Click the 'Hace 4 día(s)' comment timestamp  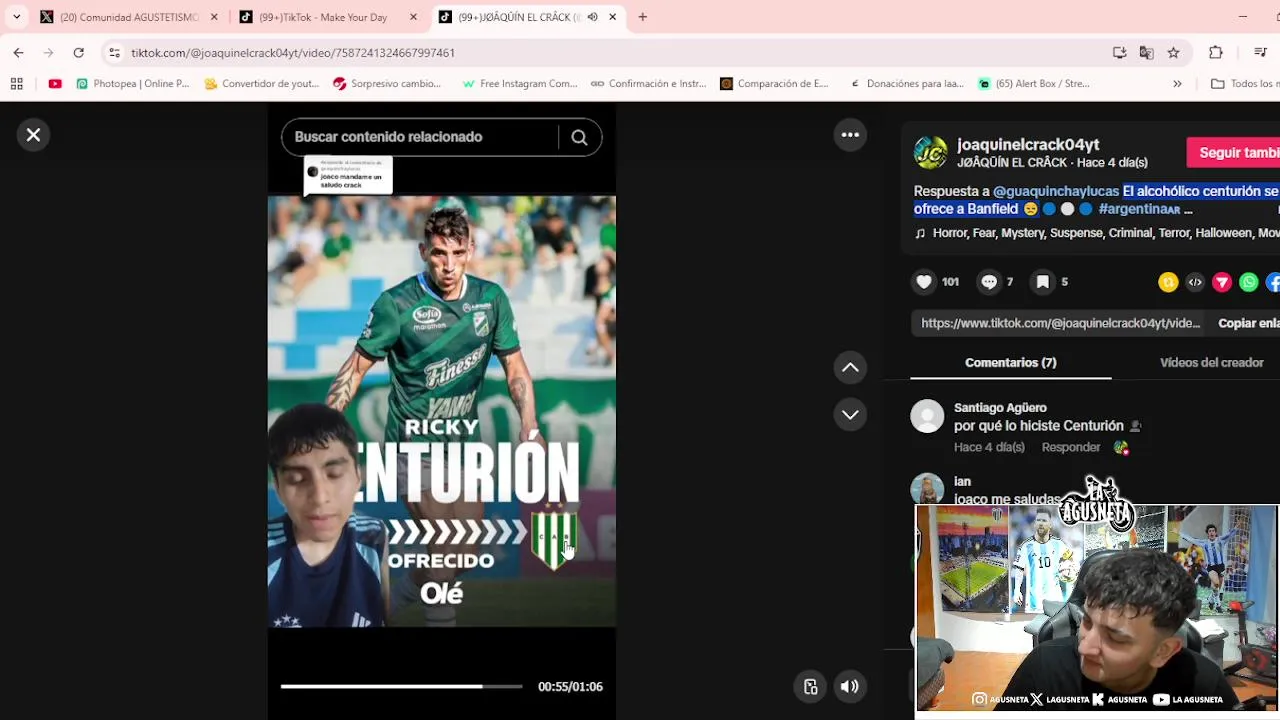point(989,447)
